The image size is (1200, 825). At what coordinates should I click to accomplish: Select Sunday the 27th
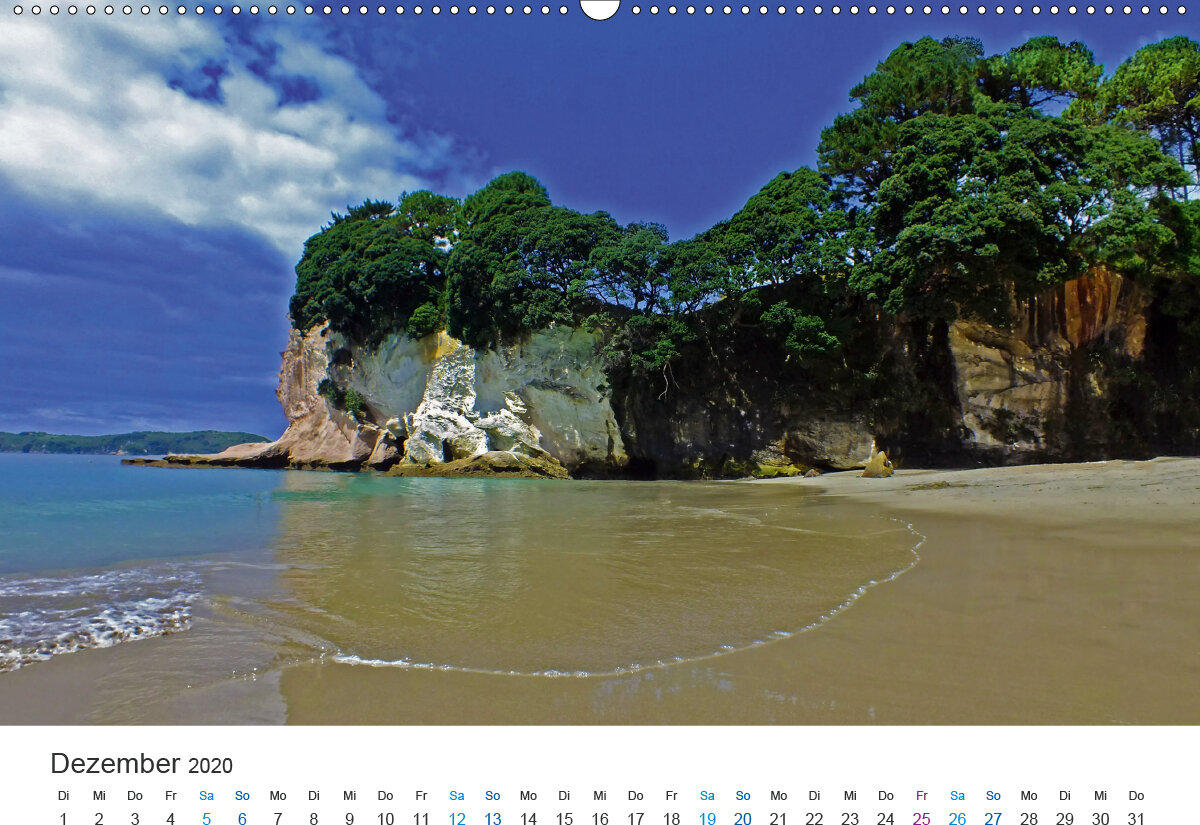[x=993, y=818]
